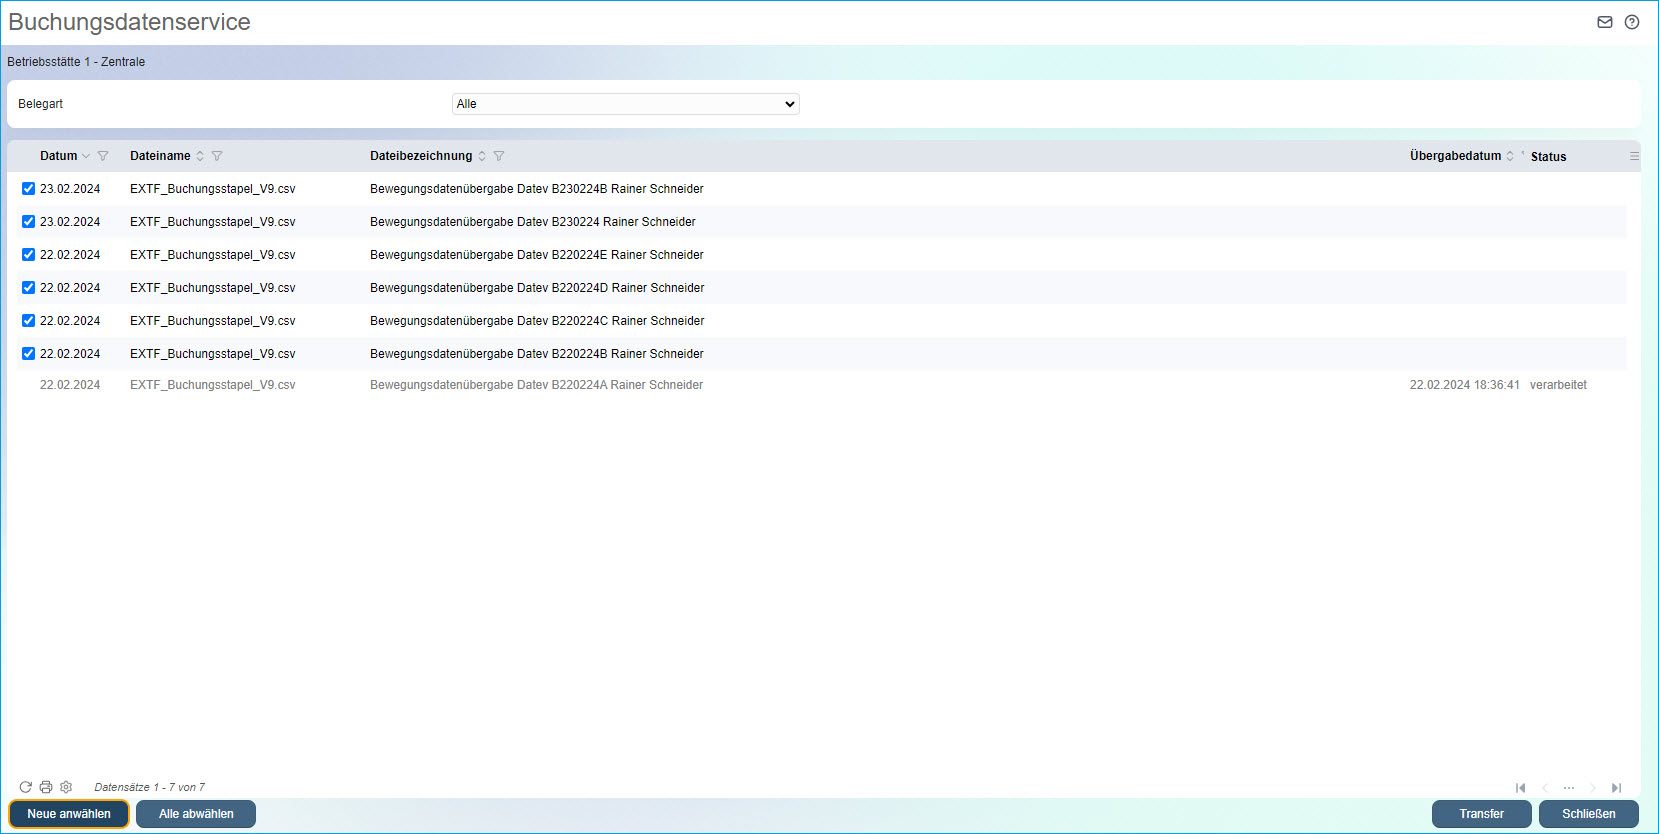Click Alle abwählen button
The image size is (1659, 834).
pos(196,814)
